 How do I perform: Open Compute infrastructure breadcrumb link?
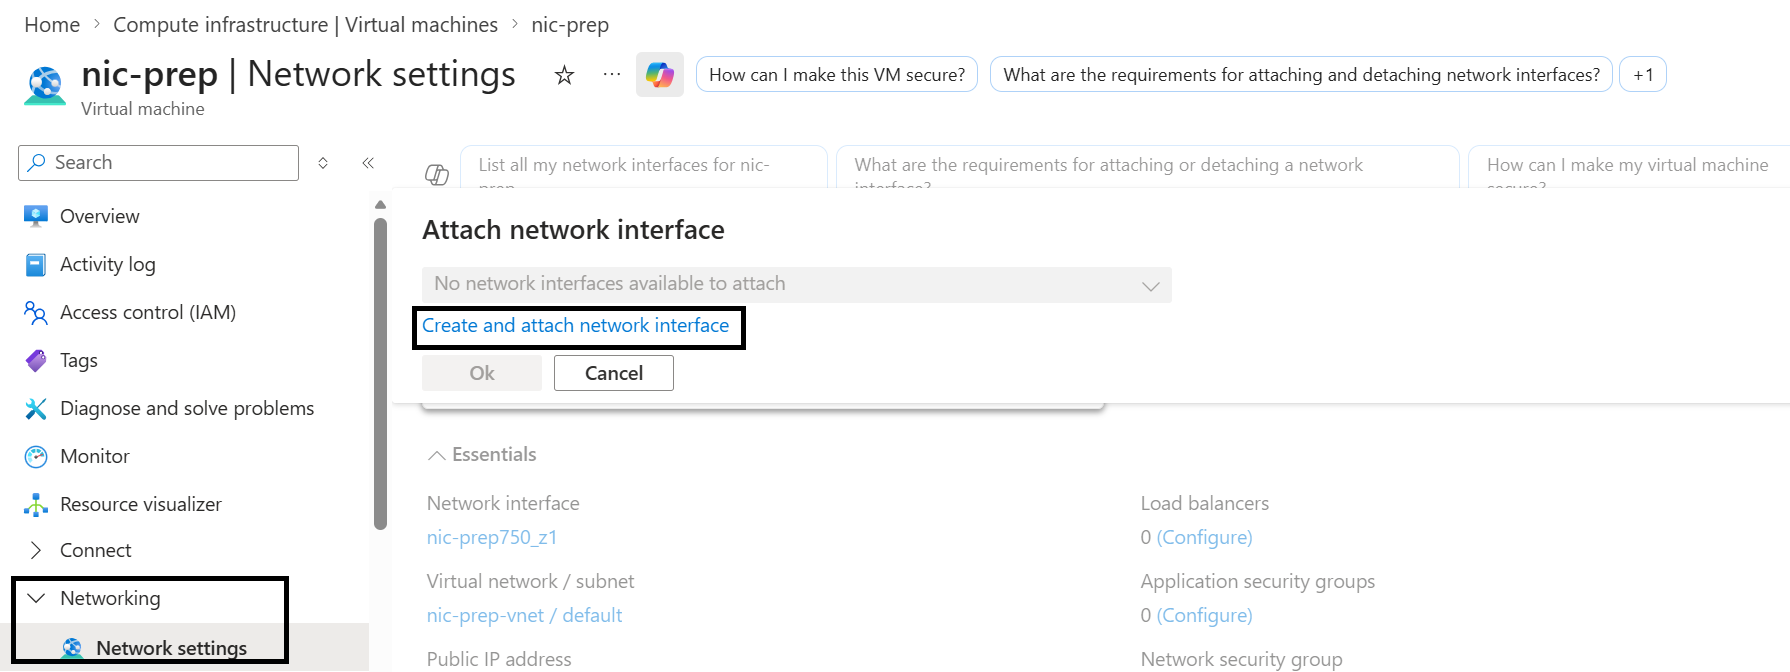[305, 25]
